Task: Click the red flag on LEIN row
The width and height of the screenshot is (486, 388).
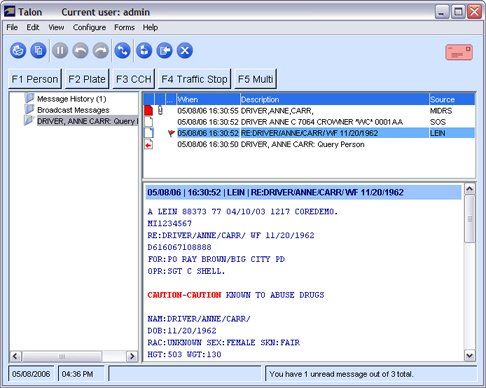Action: click(x=171, y=133)
